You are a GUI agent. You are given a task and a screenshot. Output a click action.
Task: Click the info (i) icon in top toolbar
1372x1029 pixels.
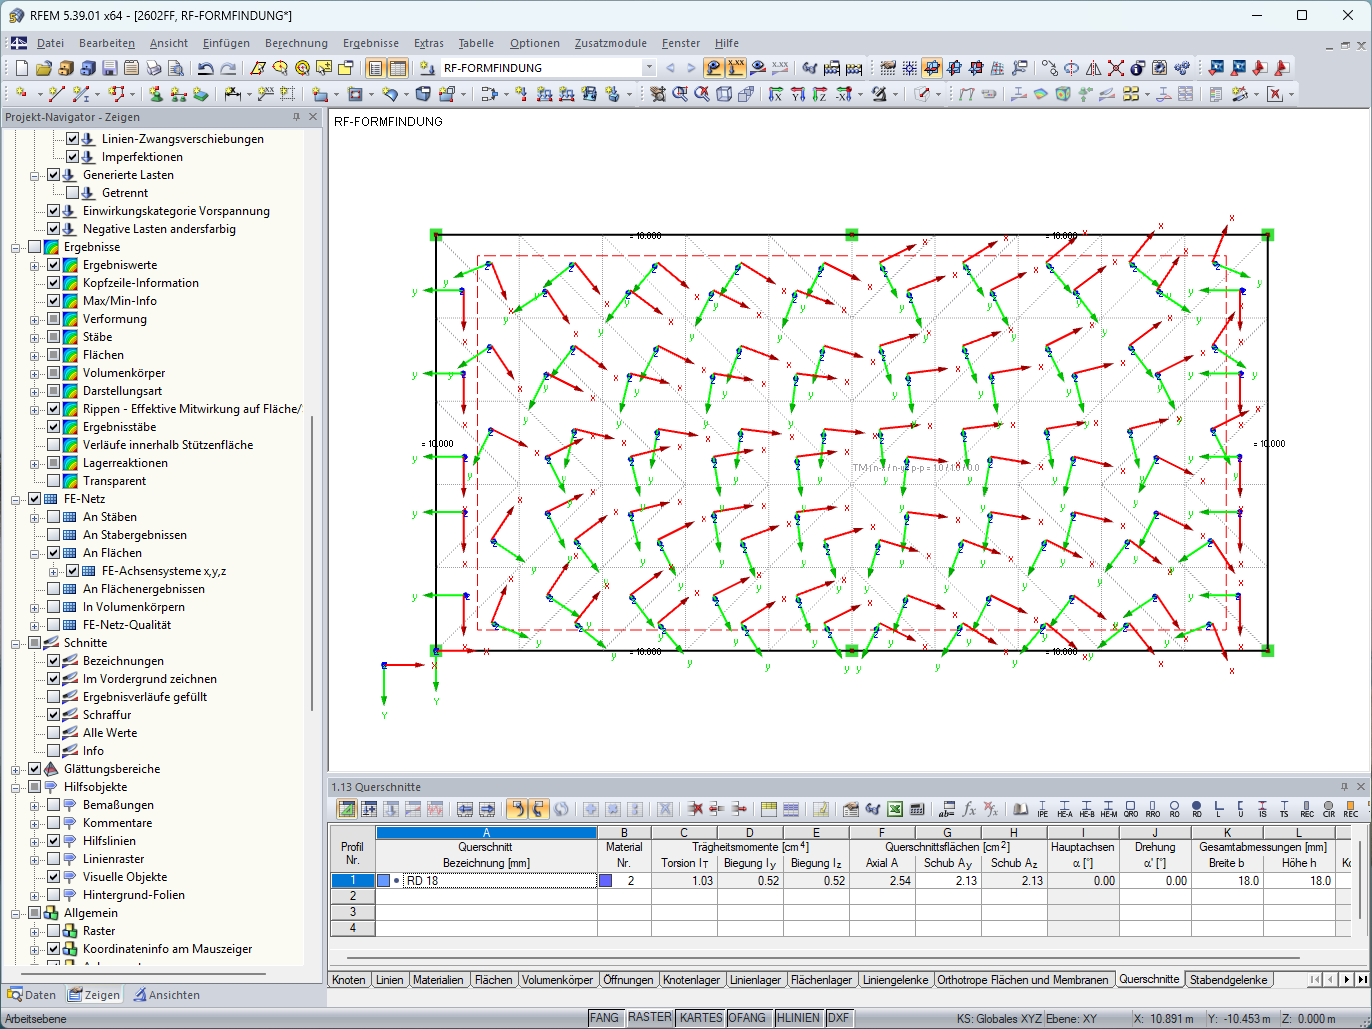pos(1137,68)
